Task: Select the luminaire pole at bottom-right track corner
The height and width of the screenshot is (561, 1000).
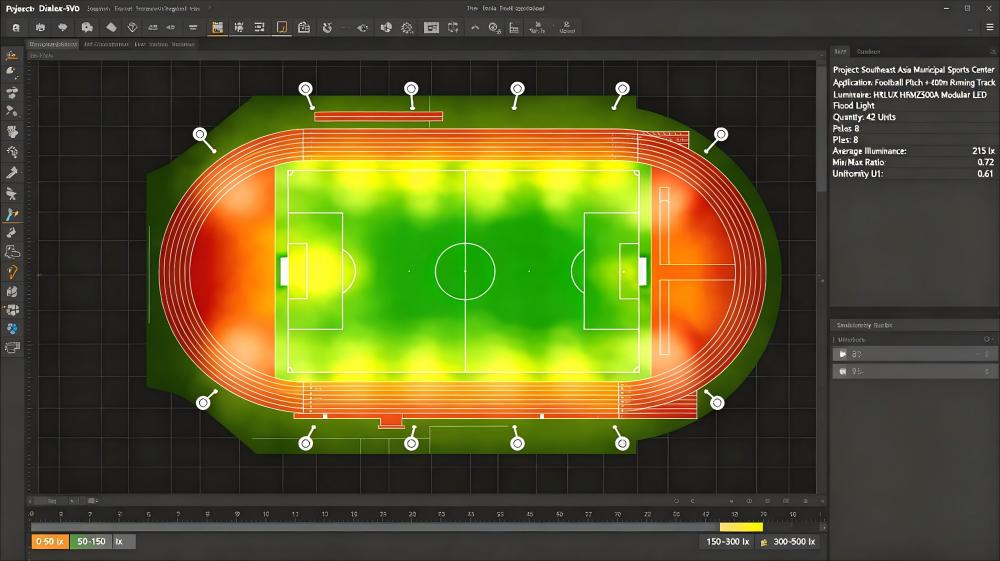Action: pyautogui.click(x=717, y=402)
